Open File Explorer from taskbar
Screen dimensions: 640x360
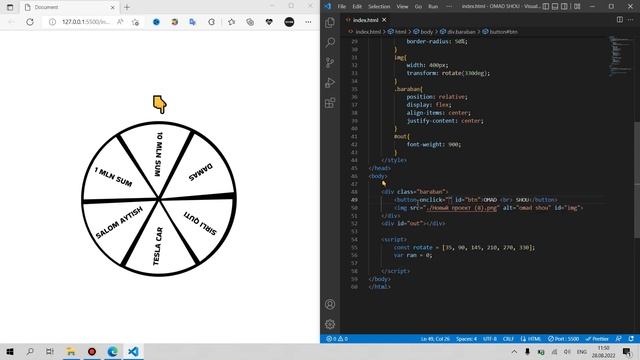71,351
